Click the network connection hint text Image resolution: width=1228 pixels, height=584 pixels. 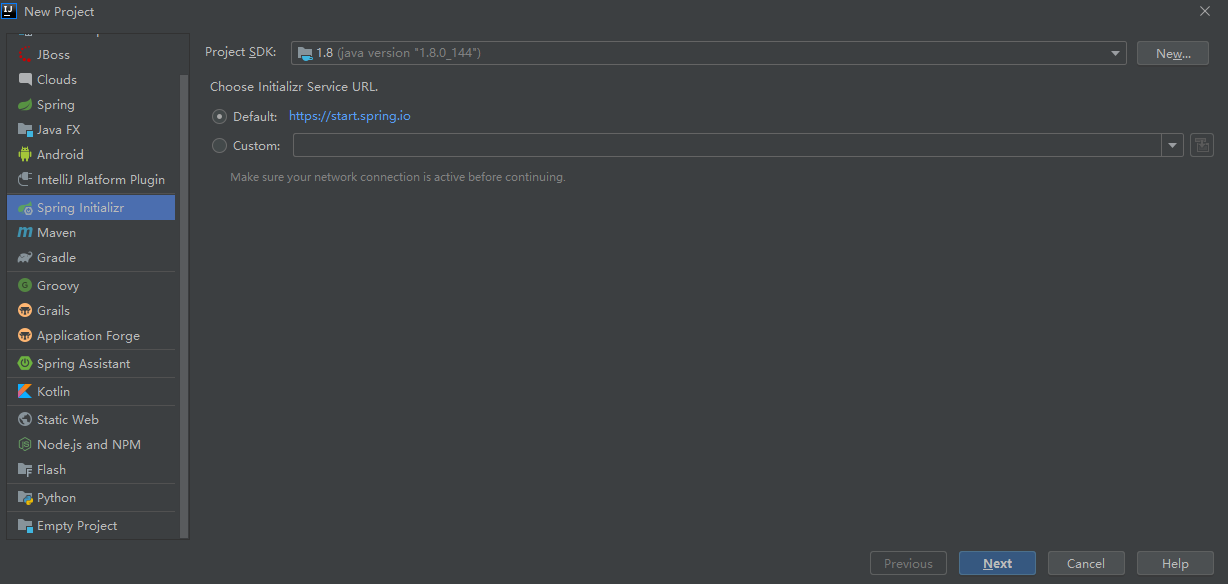click(398, 177)
